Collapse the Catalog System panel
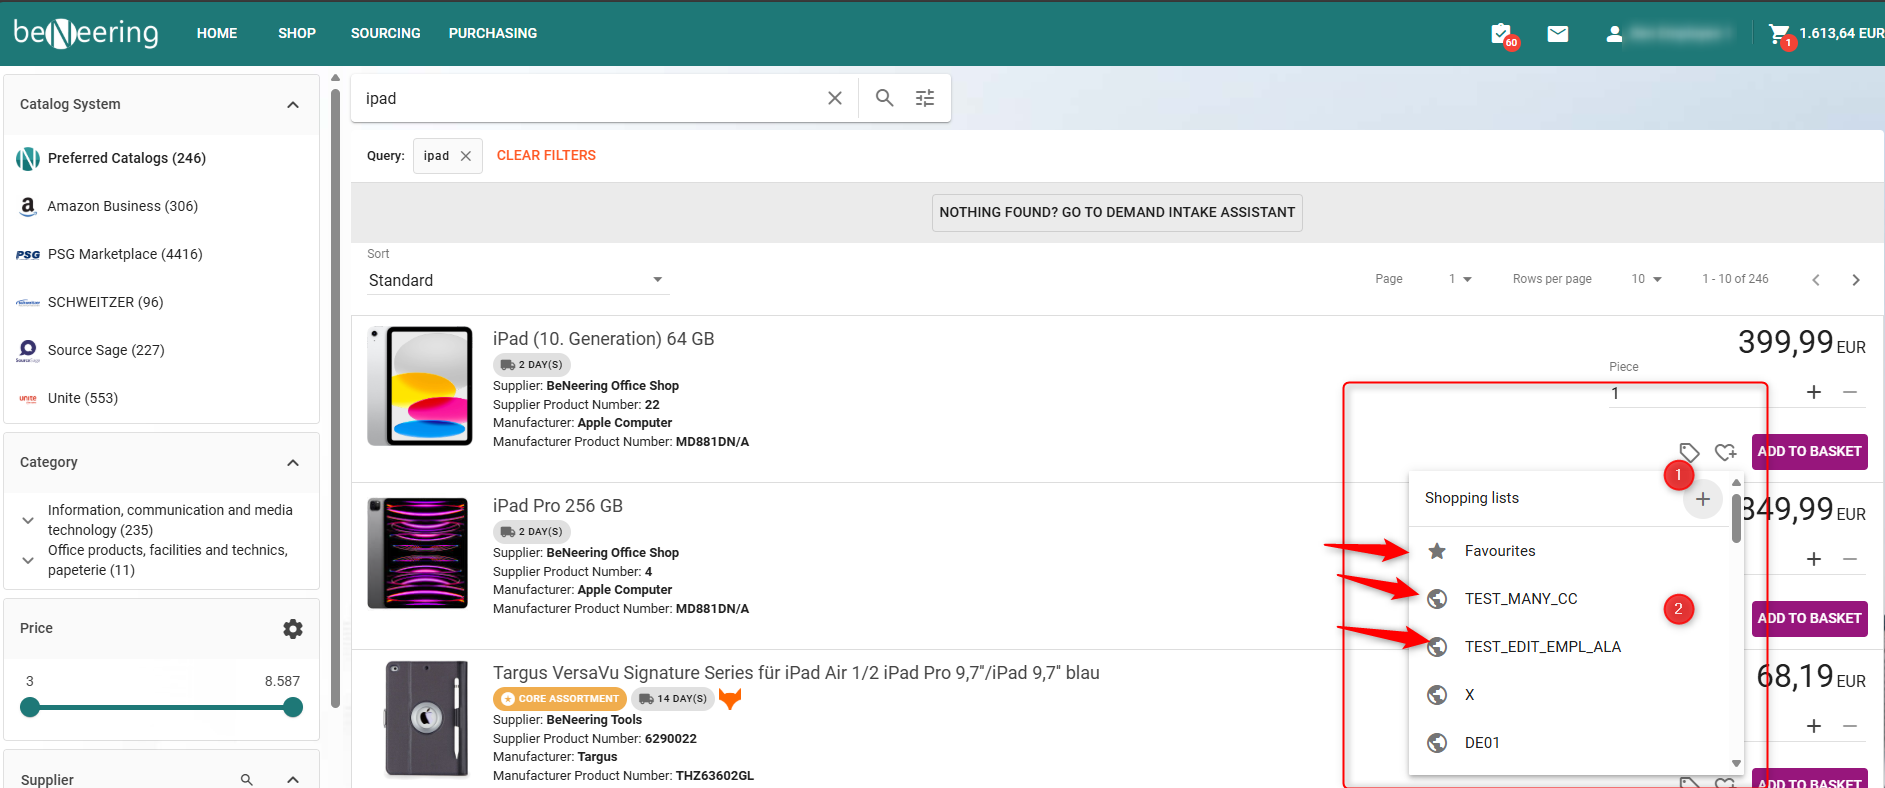This screenshot has width=1885, height=788. click(292, 105)
